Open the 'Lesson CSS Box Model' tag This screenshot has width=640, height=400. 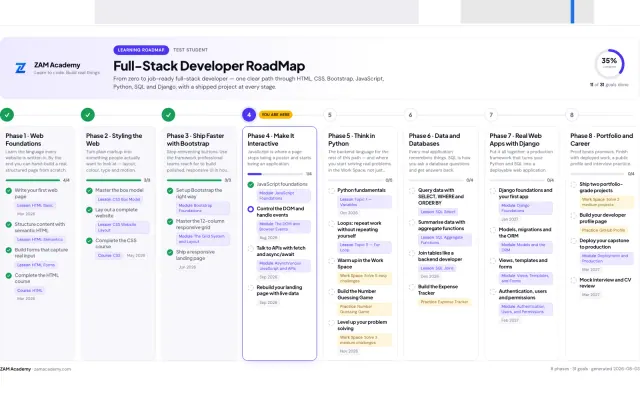pyautogui.click(x=119, y=200)
